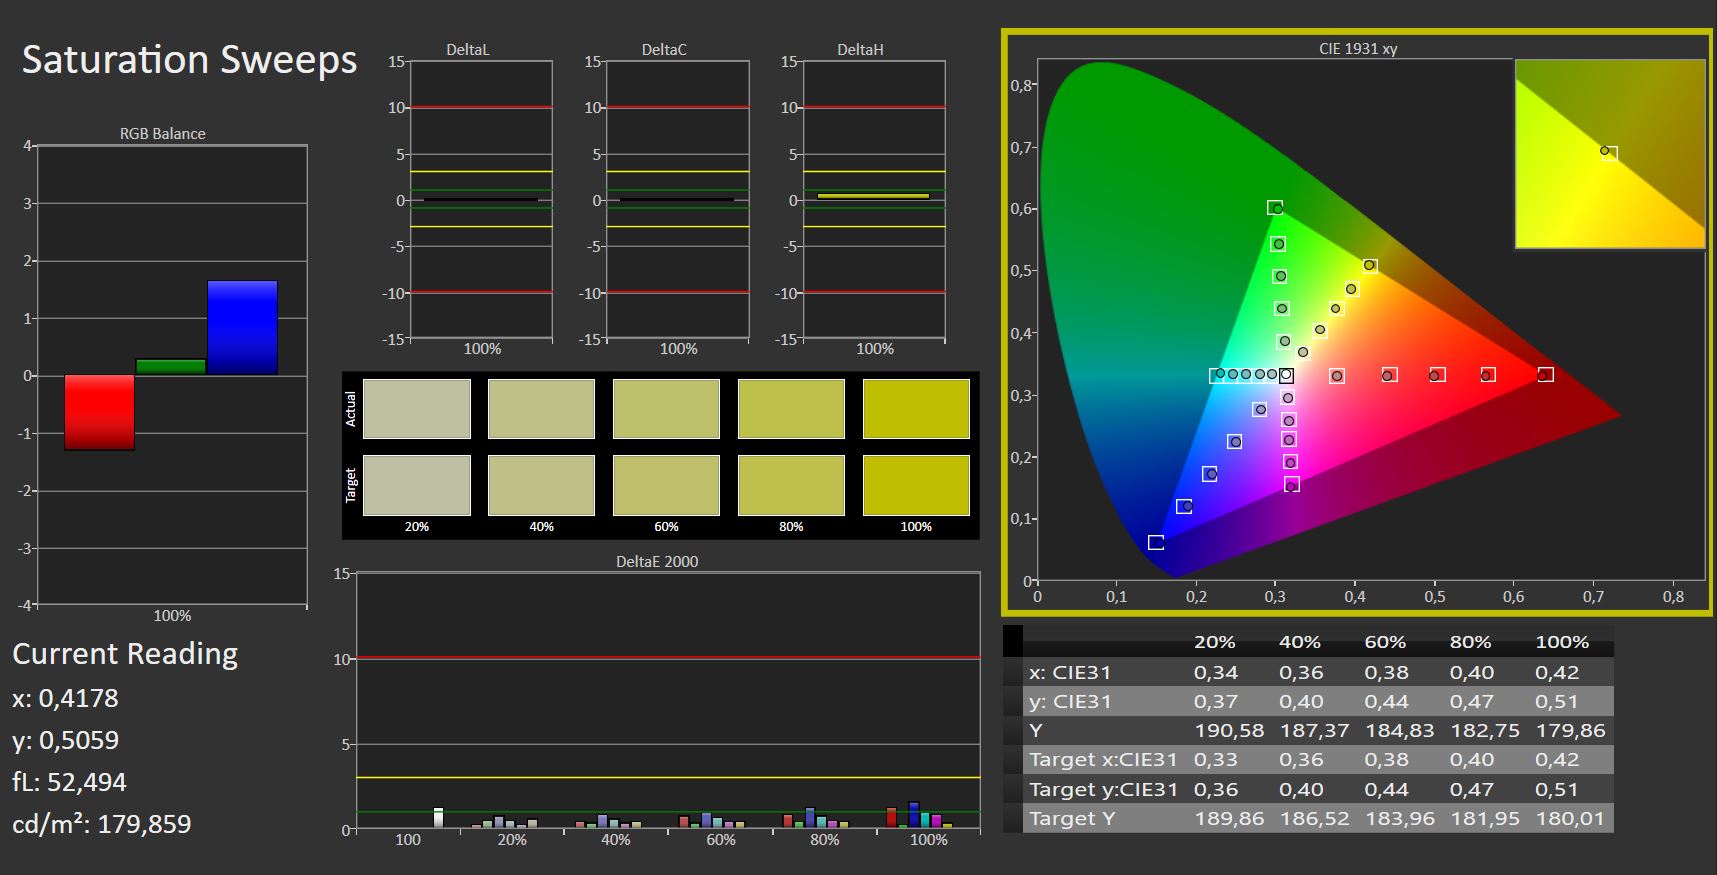Select the zoomed yellow inset in CIE chart
Viewport: 1717px width, 875px height.
click(x=1609, y=153)
